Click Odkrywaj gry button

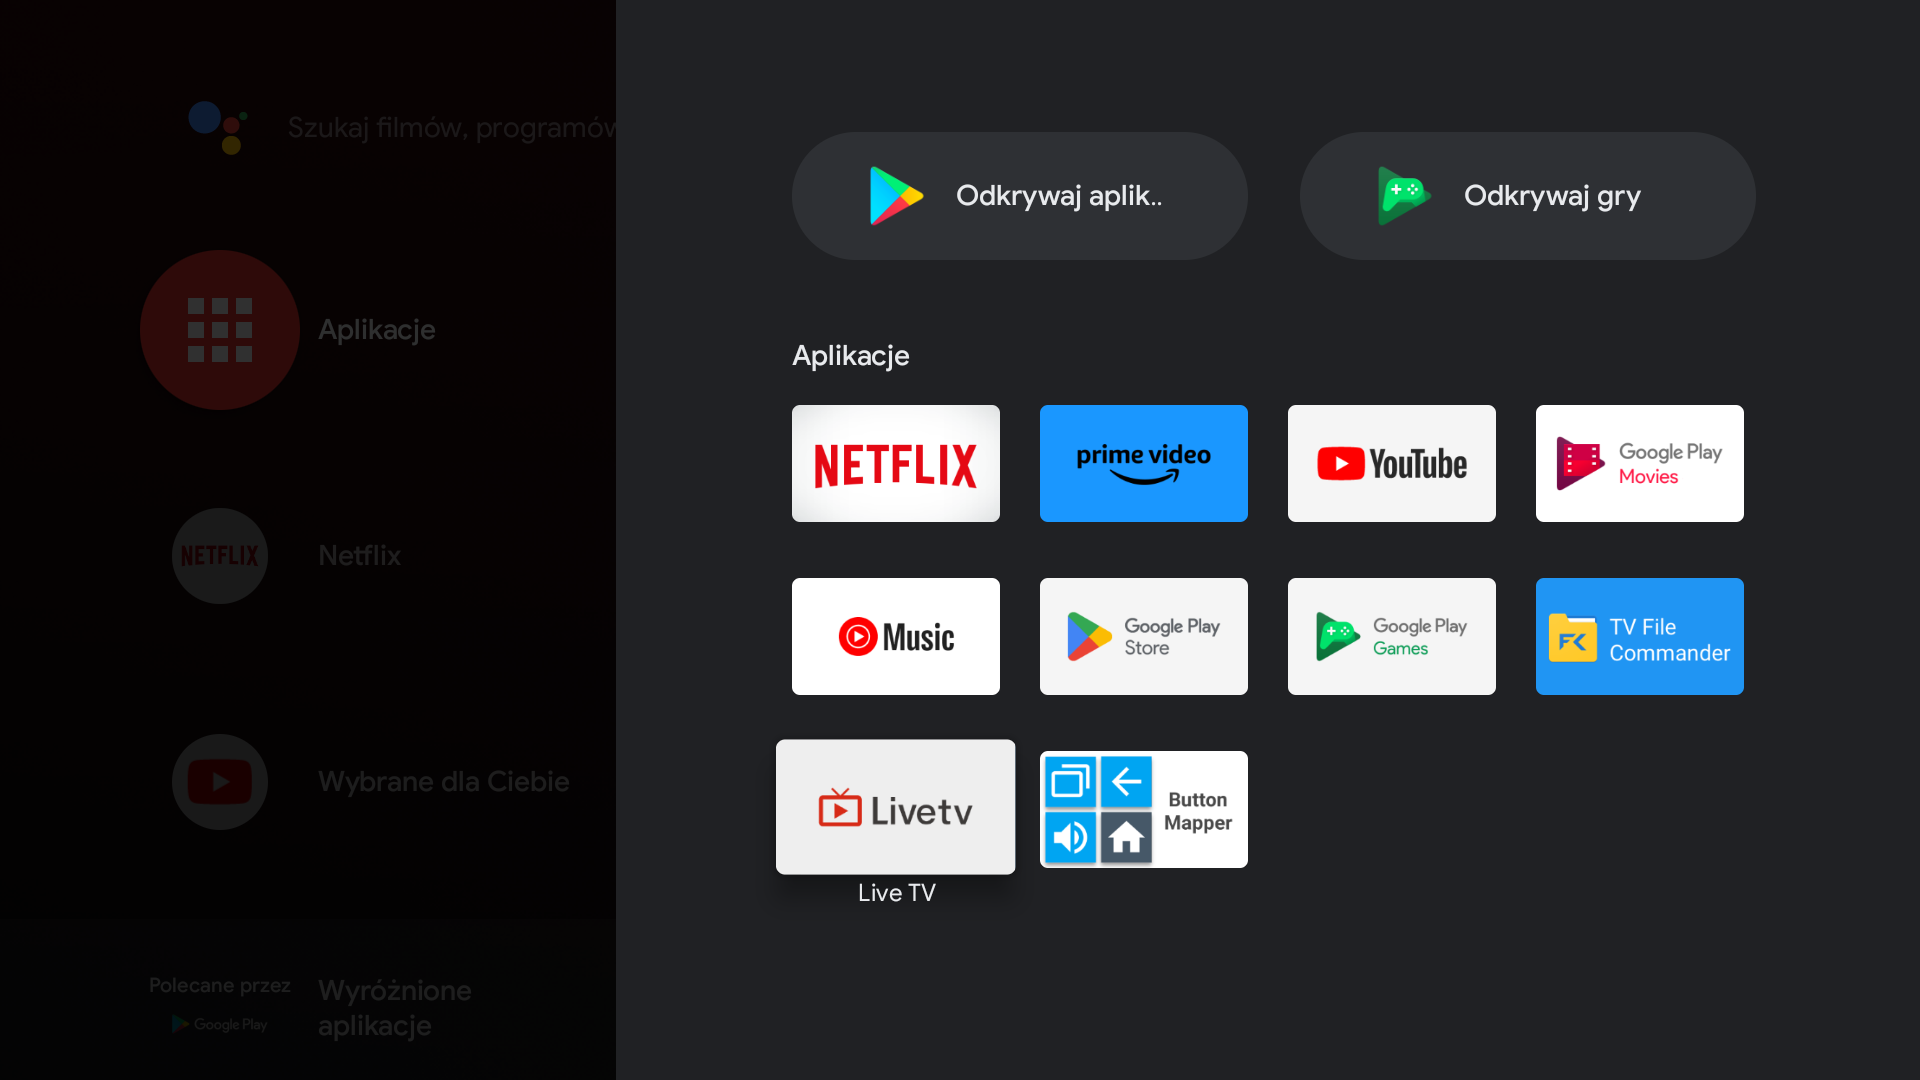[1527, 196]
